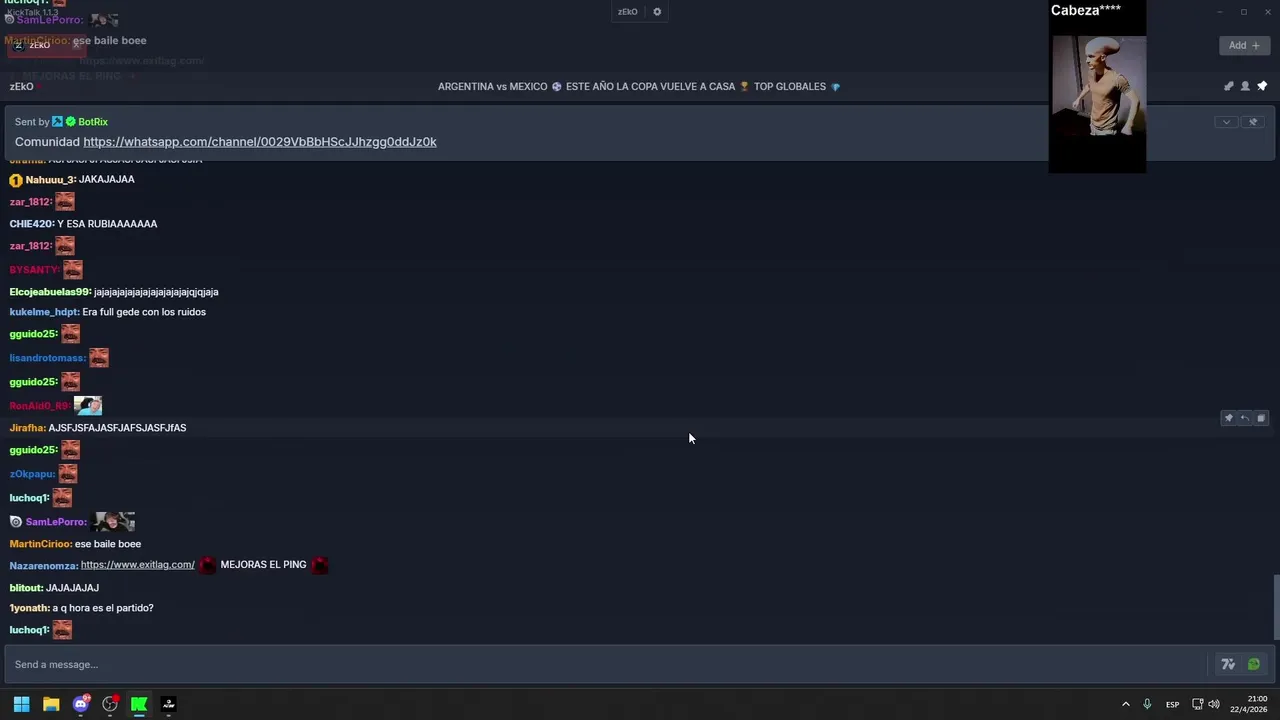
Task: Click the zOkpapu username
Action: click(33, 474)
